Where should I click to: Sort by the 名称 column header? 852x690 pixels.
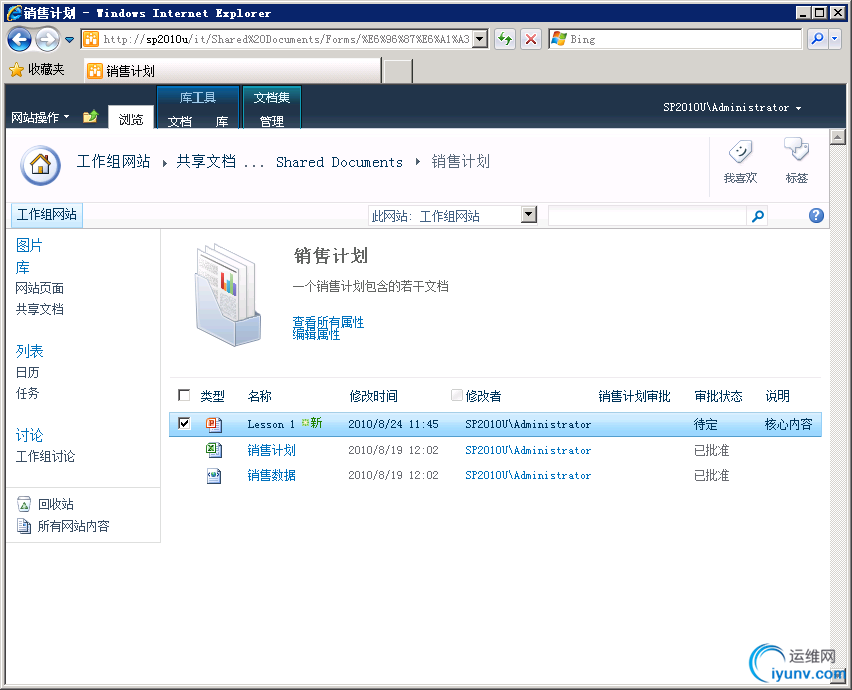click(259, 396)
